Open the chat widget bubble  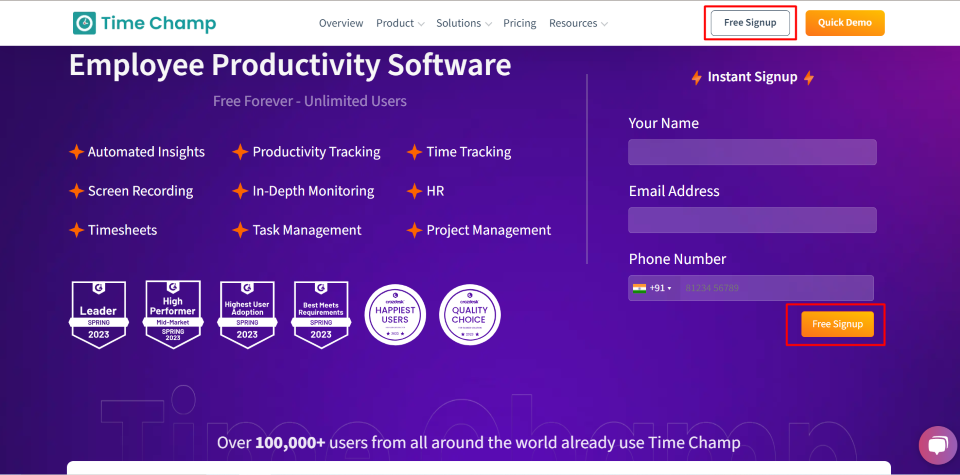pyautogui.click(x=937, y=445)
